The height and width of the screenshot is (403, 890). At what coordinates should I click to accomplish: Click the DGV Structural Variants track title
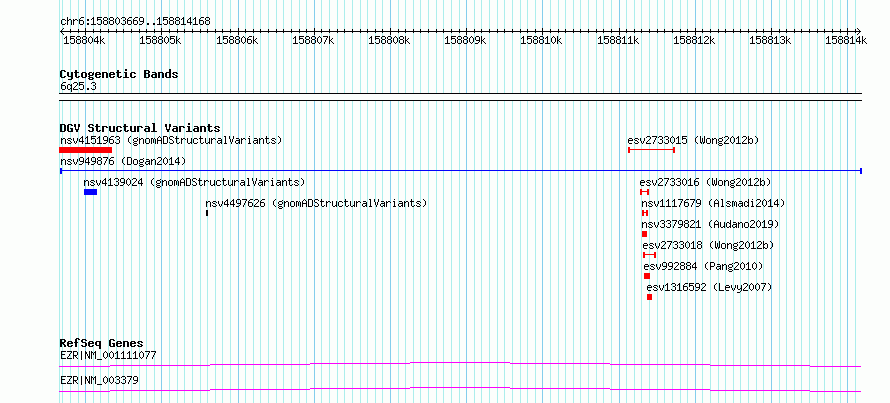pos(140,128)
